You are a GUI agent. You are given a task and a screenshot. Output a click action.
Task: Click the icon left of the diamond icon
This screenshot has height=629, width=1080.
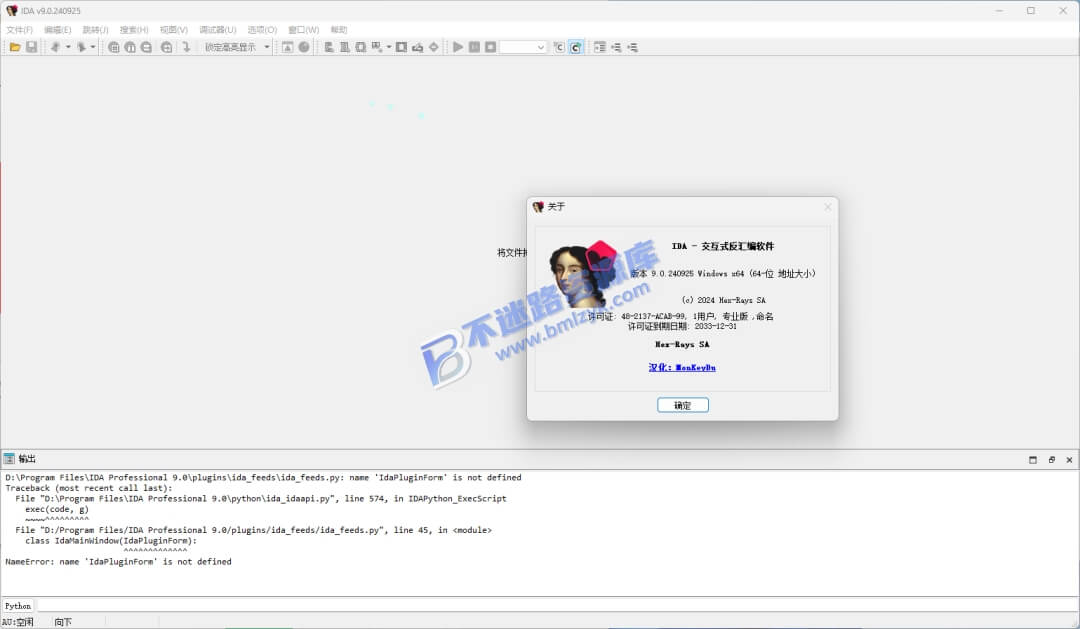pyautogui.click(x=417, y=48)
